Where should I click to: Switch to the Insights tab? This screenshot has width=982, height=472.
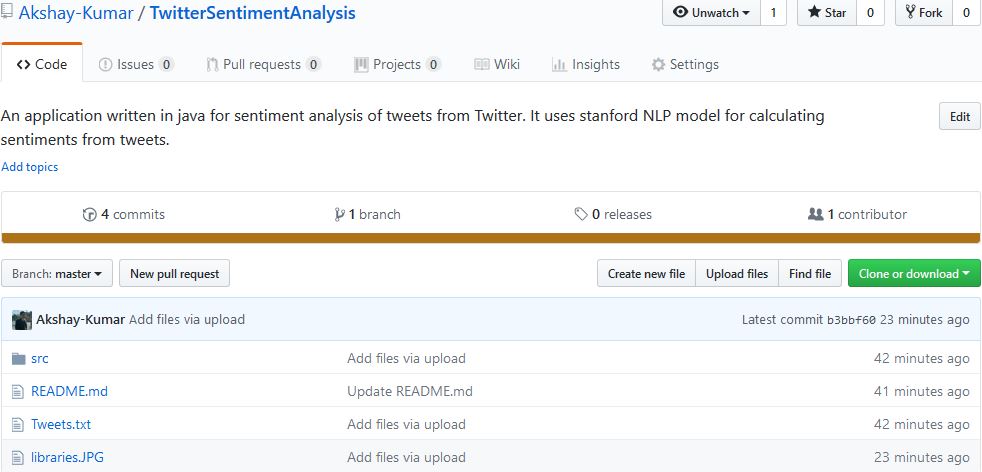[x=586, y=64]
